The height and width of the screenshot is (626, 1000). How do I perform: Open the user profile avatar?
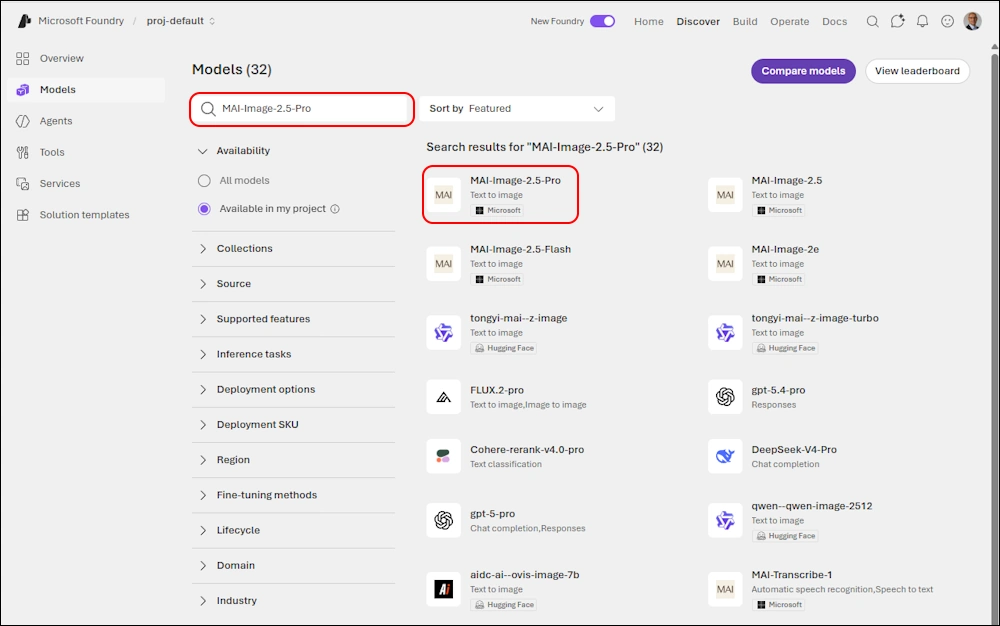tap(973, 21)
